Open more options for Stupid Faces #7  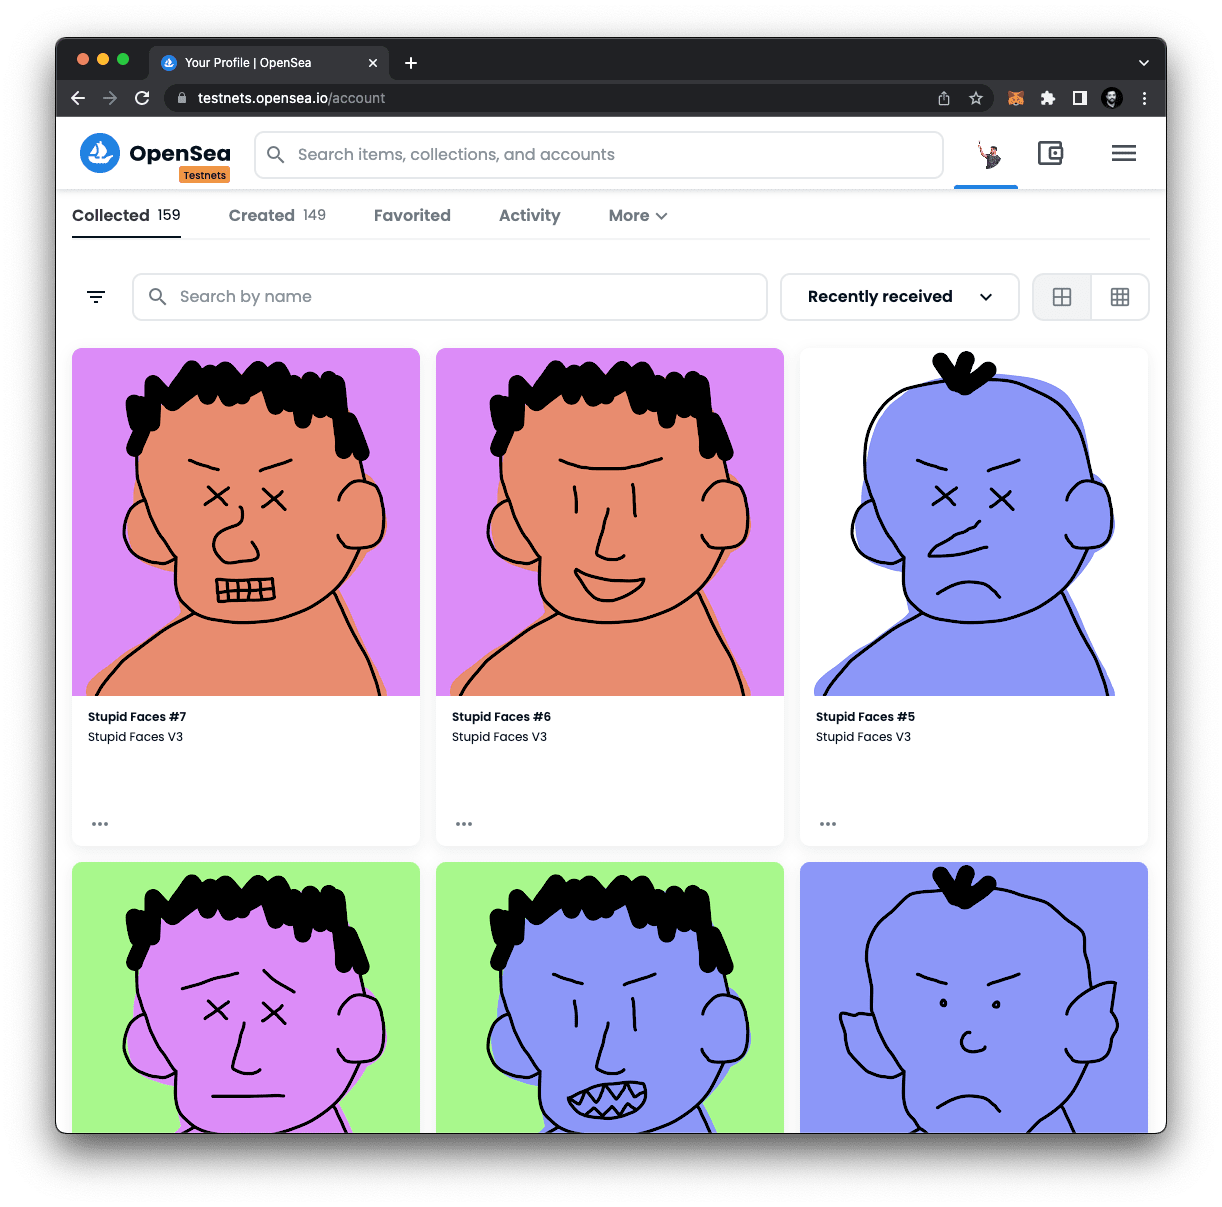(100, 824)
